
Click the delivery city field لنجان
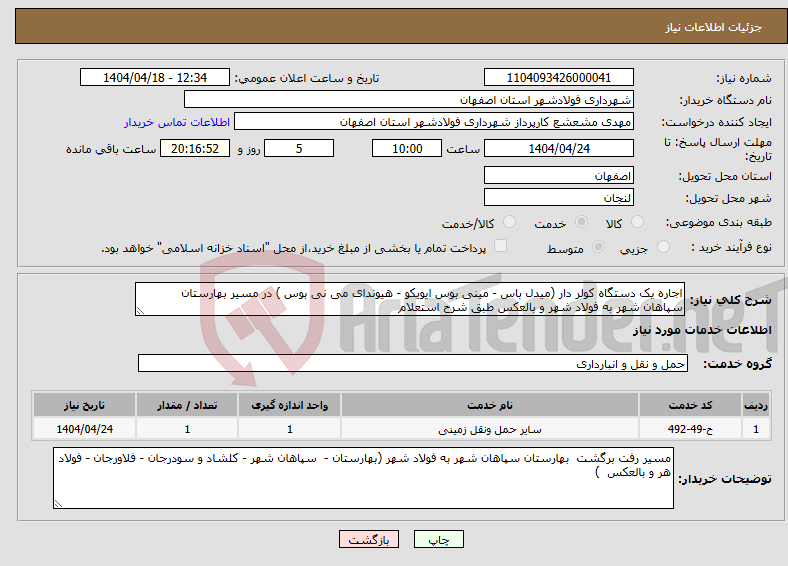559,197
